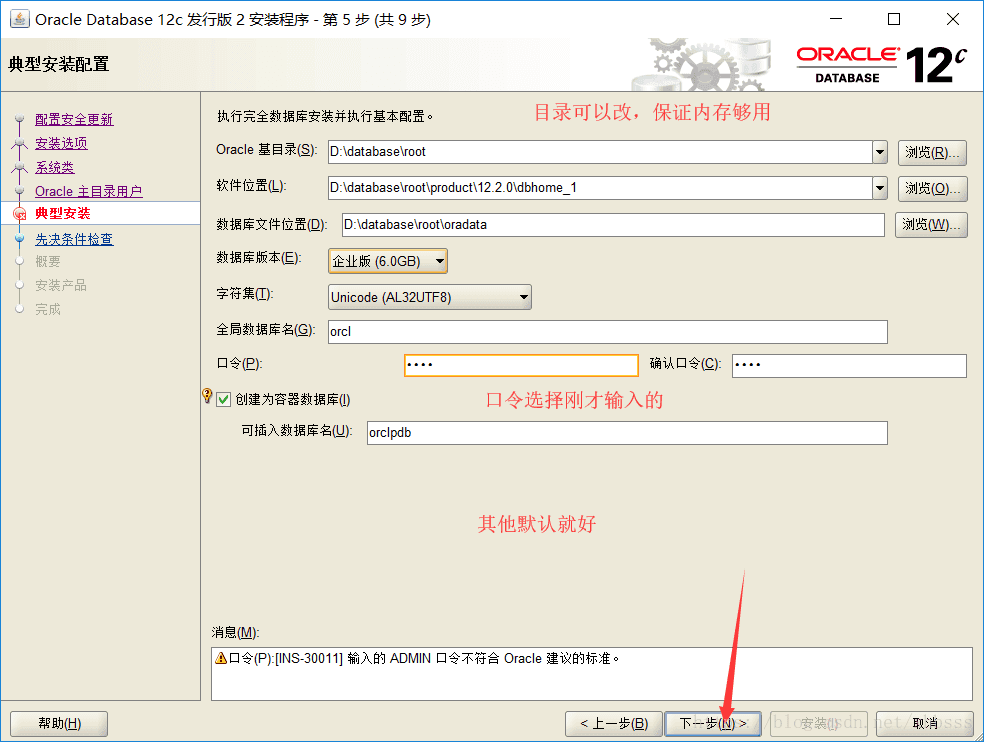Image resolution: width=984 pixels, height=742 pixels.
Task: Click the 安装产品 step label
Action: pyautogui.click(x=61, y=285)
